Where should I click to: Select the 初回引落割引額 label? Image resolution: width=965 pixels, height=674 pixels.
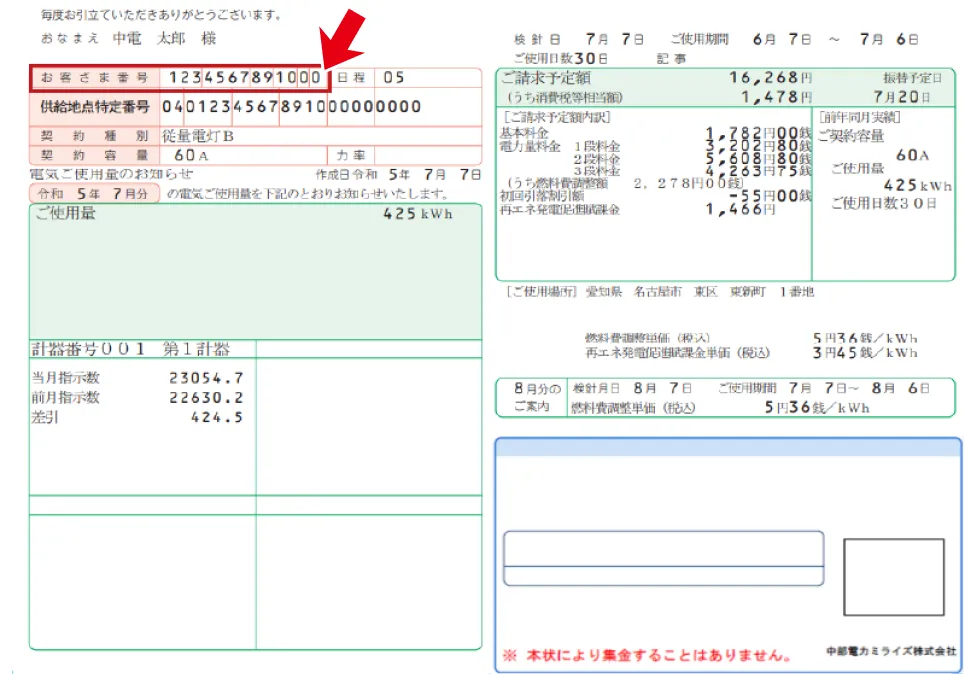tap(542, 196)
